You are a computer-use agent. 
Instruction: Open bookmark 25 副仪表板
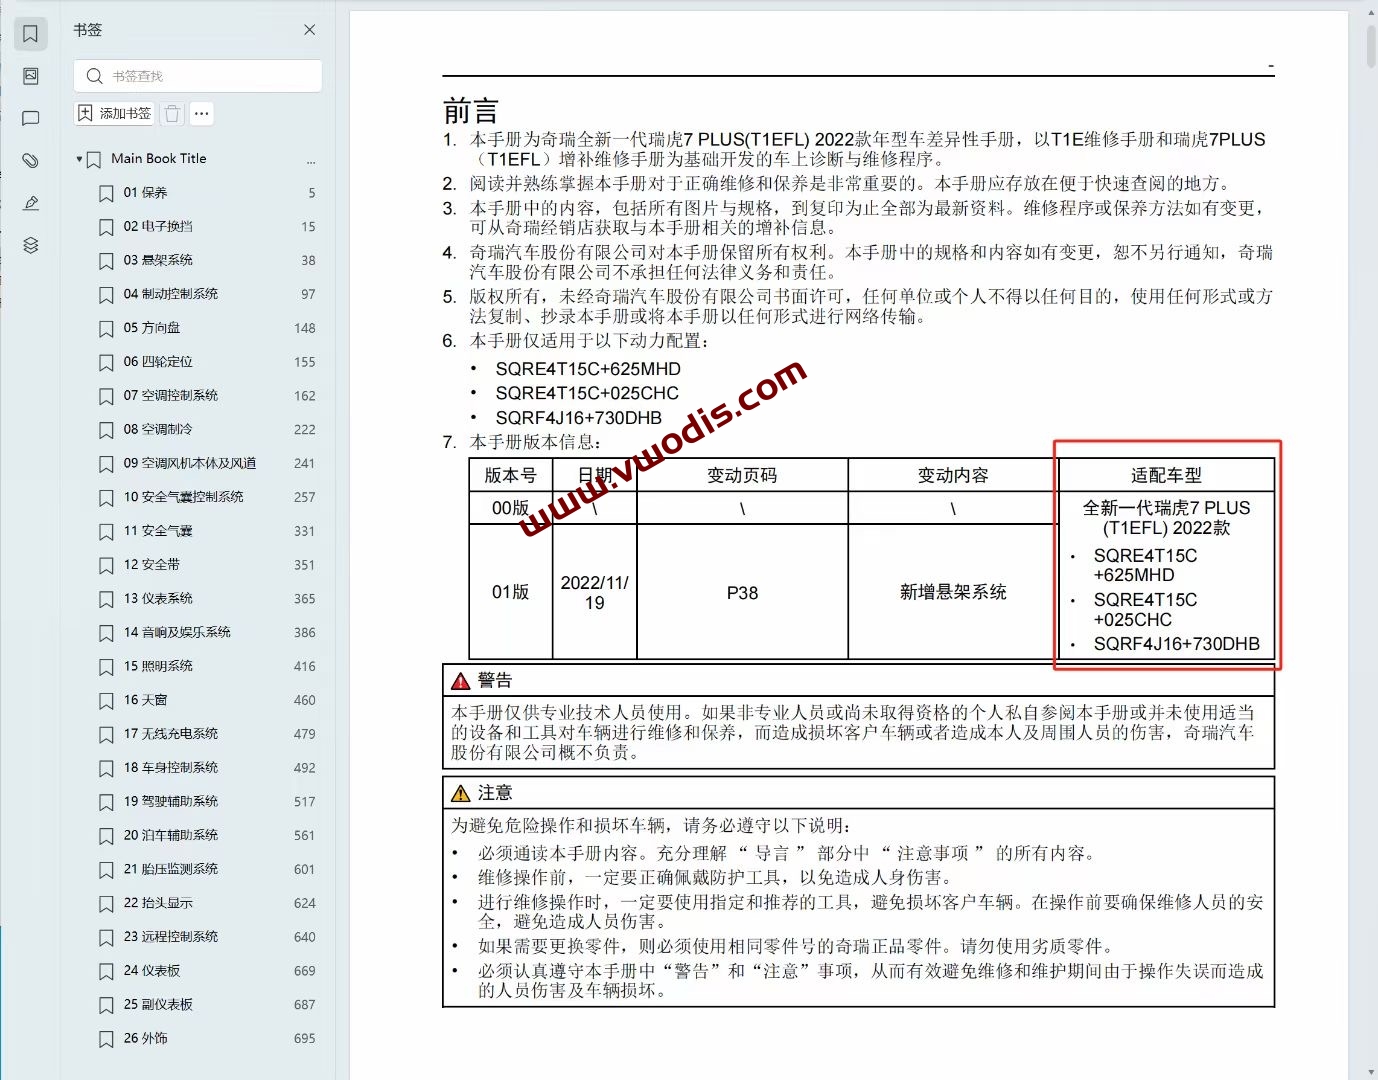click(158, 1004)
